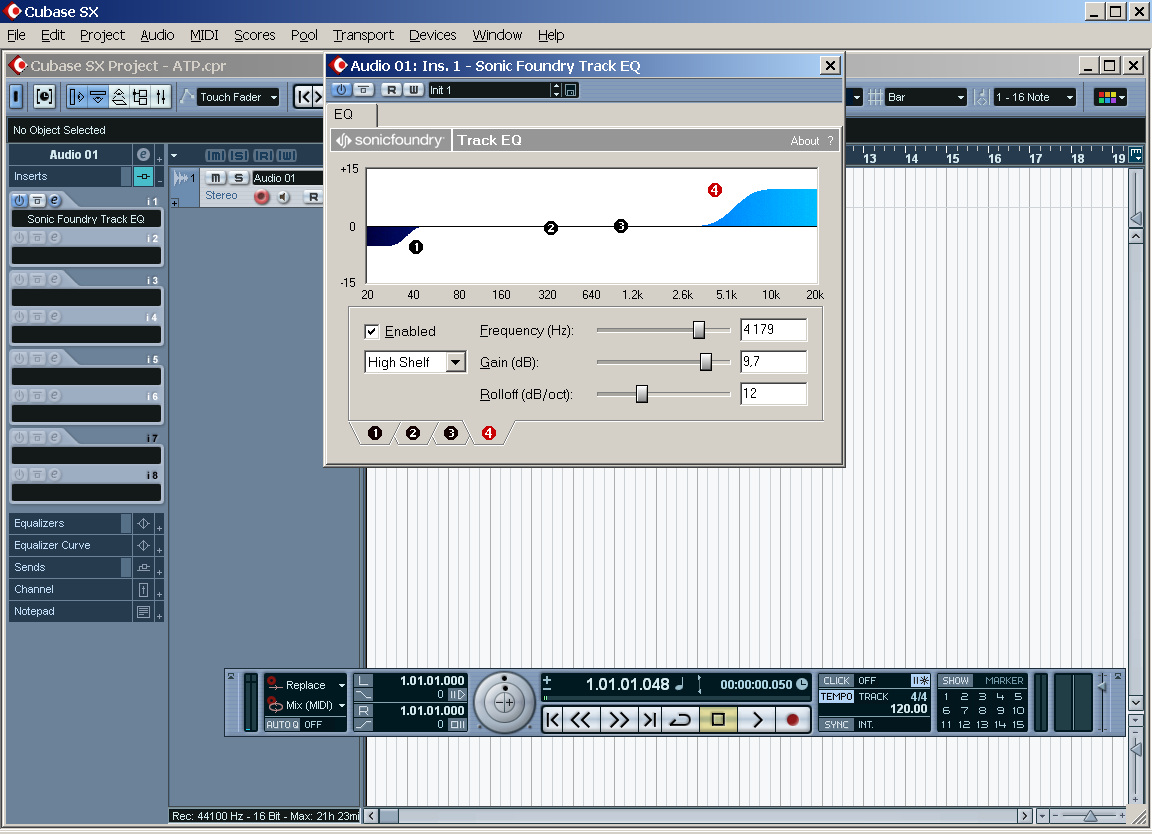Toggle plug-in power button in Track EQ window
The height and width of the screenshot is (834, 1152).
click(x=342, y=90)
